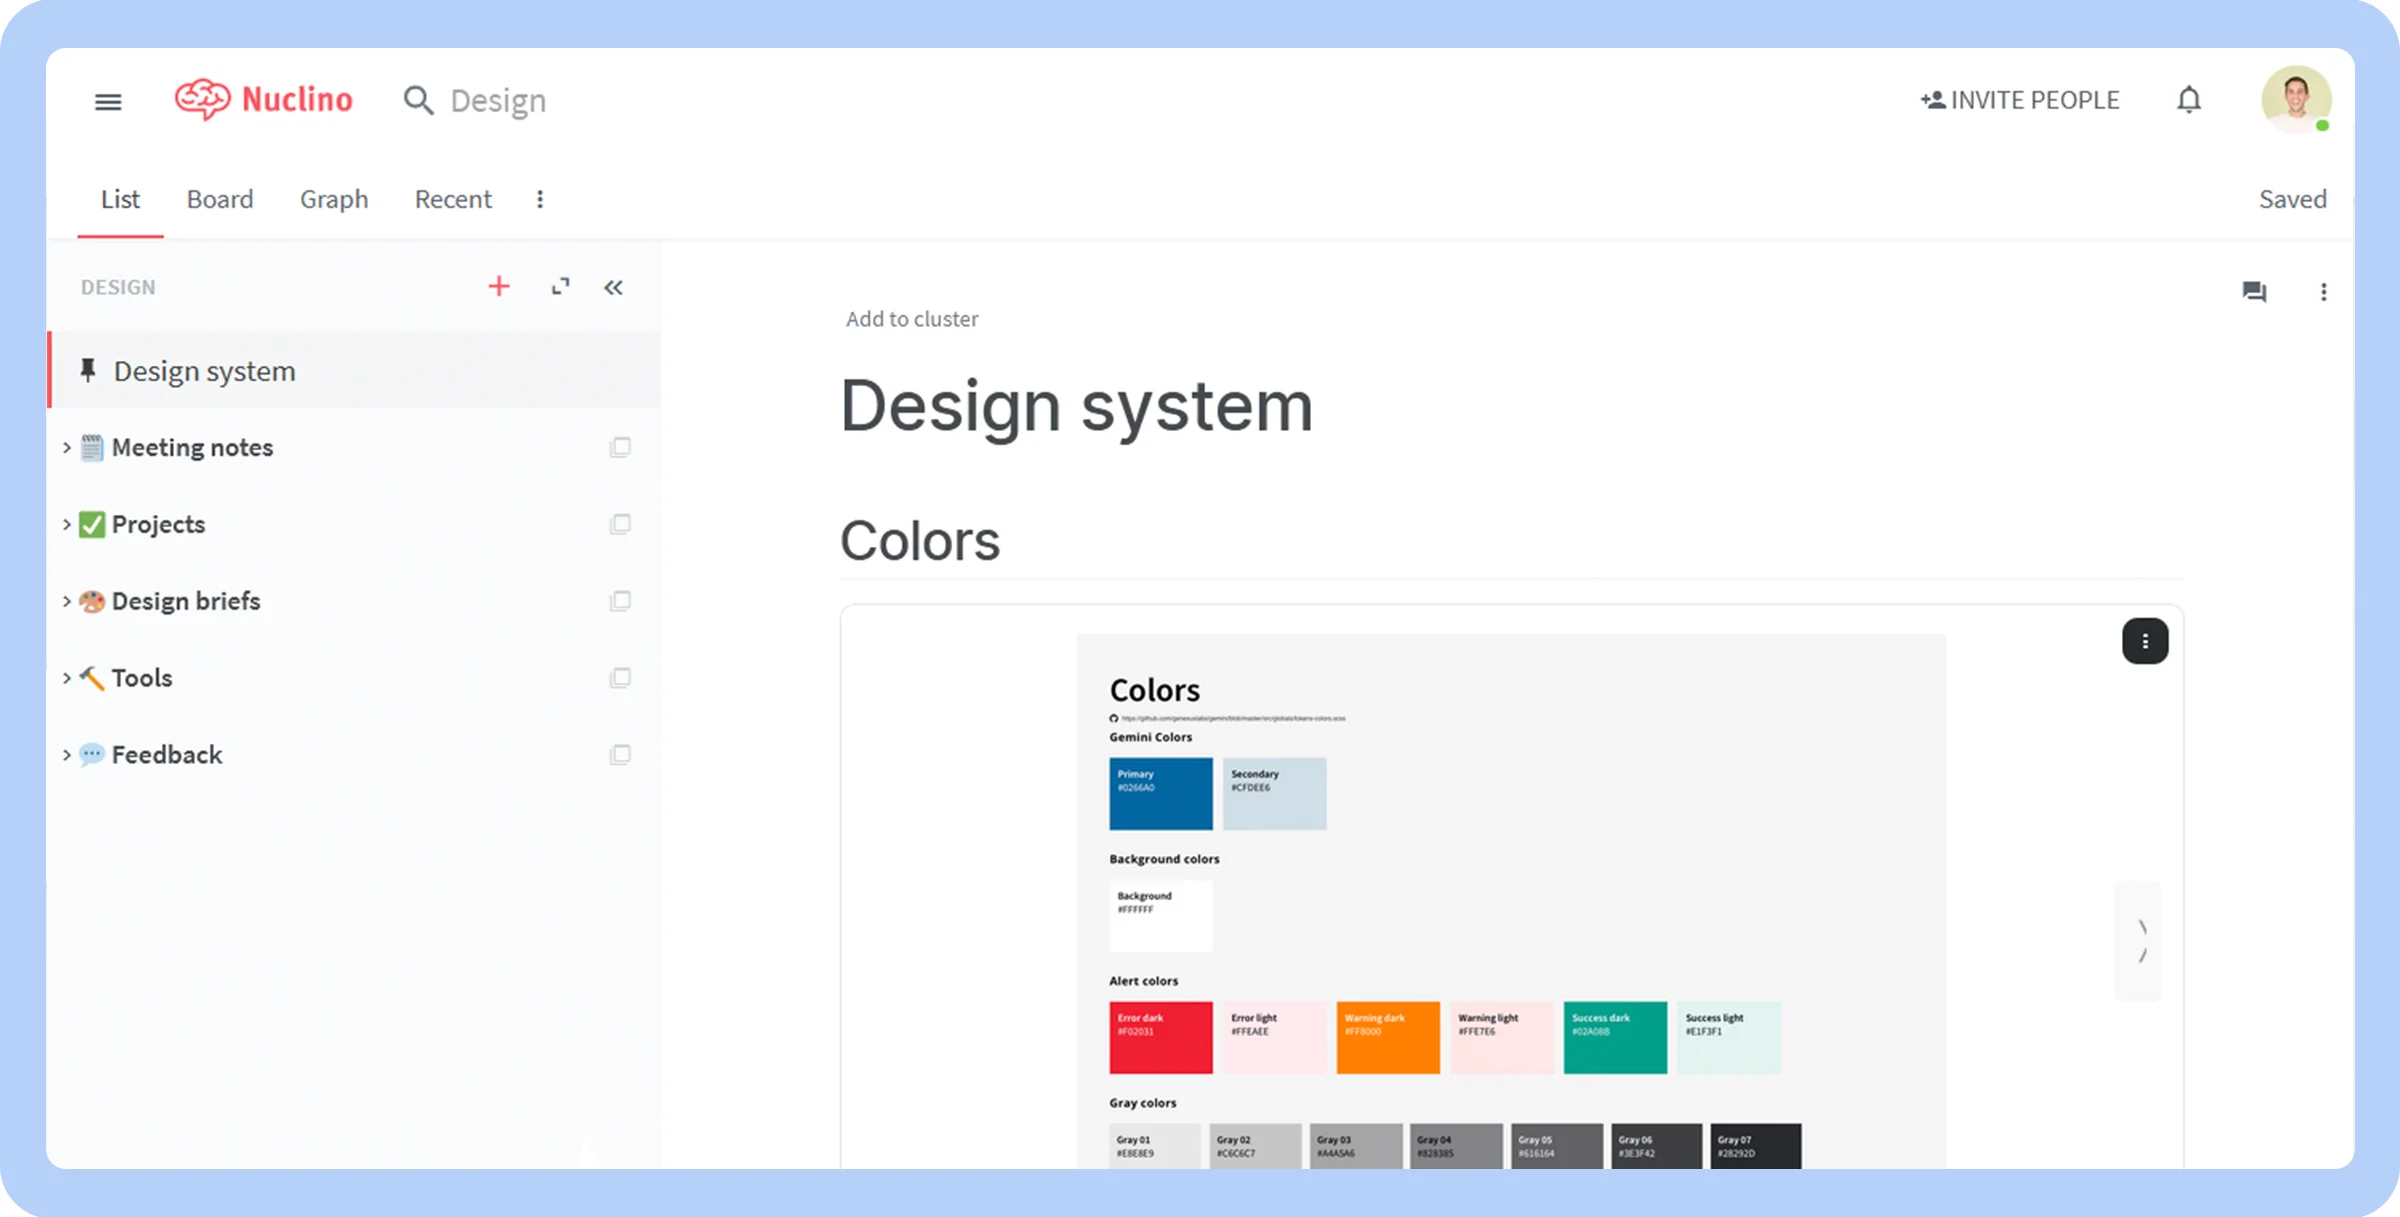The image size is (2400, 1217).
Task: Expand the Design panel to fullscreen
Action: tap(559, 286)
